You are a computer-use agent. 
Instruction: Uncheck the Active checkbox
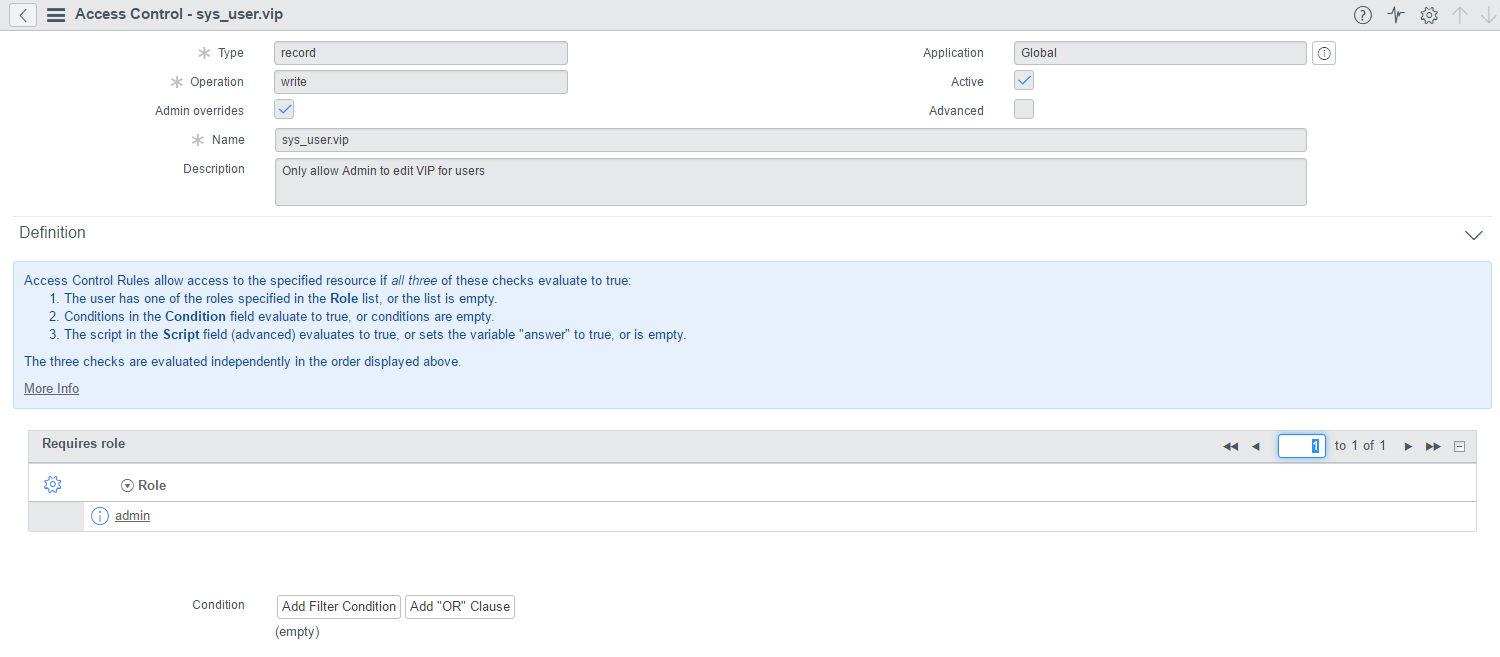pyautogui.click(x=1024, y=81)
